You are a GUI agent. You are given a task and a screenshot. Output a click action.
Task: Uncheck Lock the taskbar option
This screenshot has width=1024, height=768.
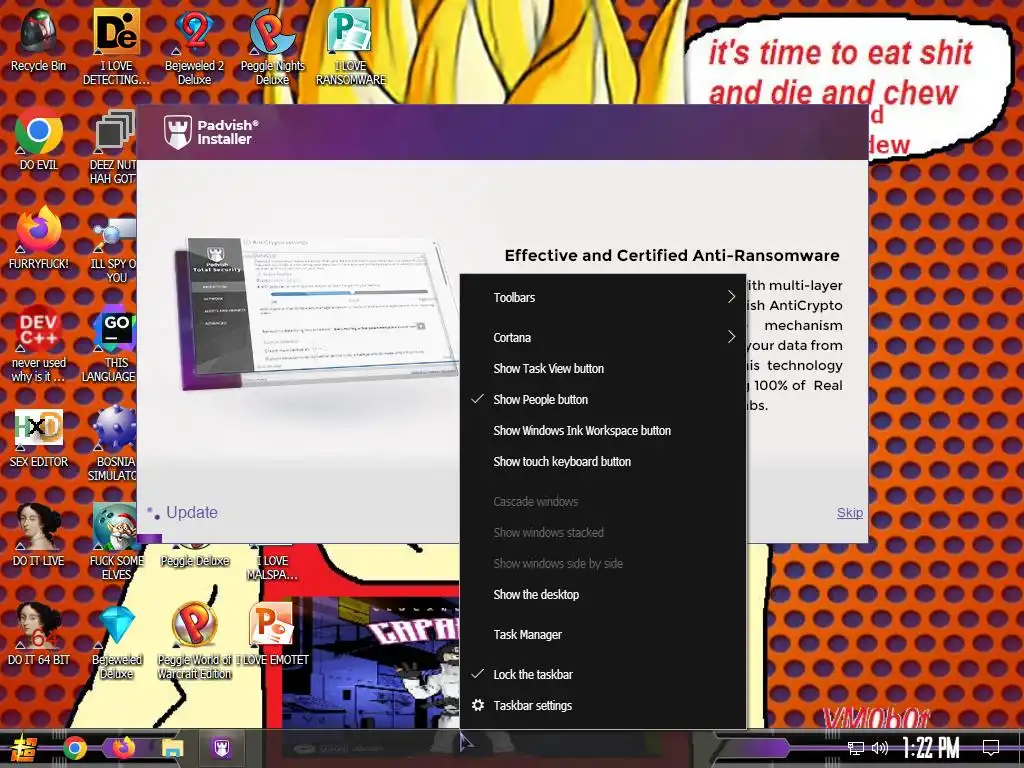click(603, 675)
